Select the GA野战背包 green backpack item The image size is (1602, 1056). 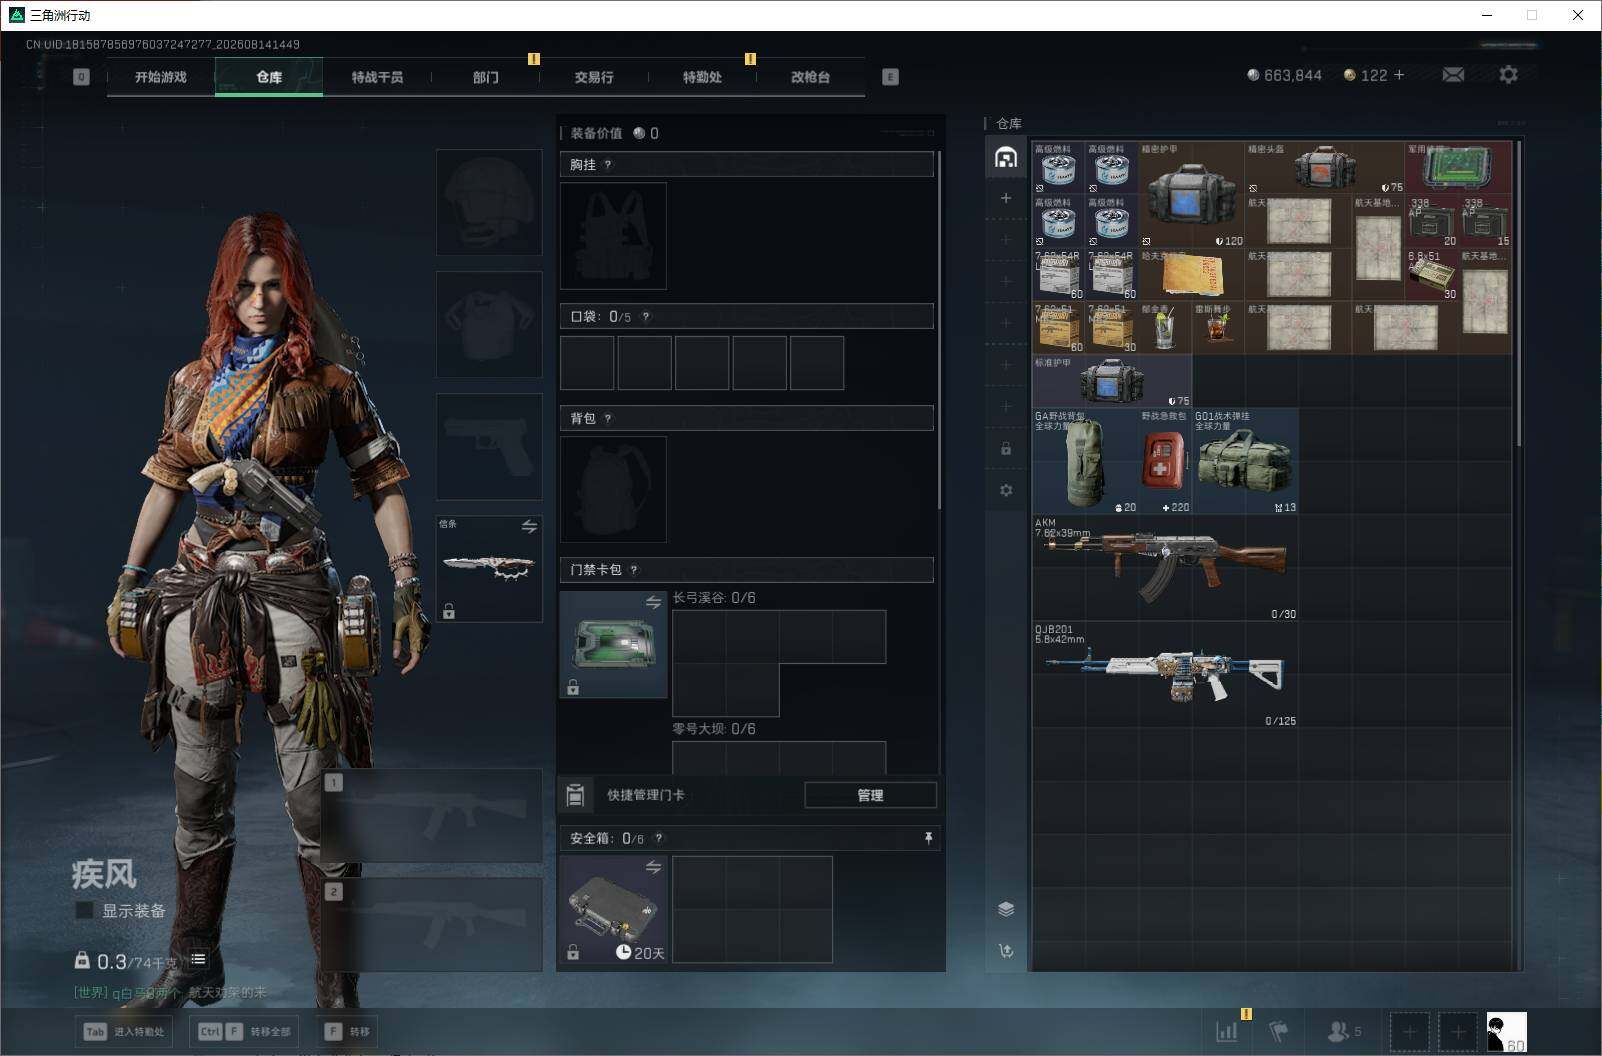click(1086, 461)
